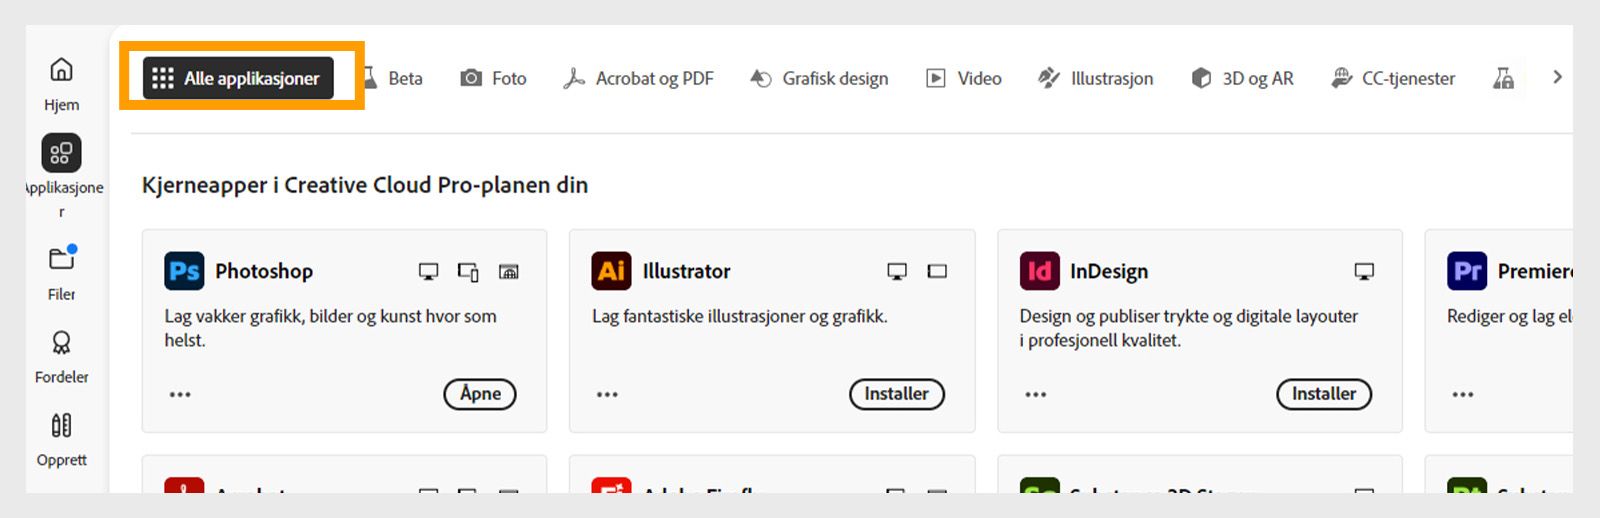
Task: Click InDesign desktop platform icon
Action: click(x=1364, y=271)
